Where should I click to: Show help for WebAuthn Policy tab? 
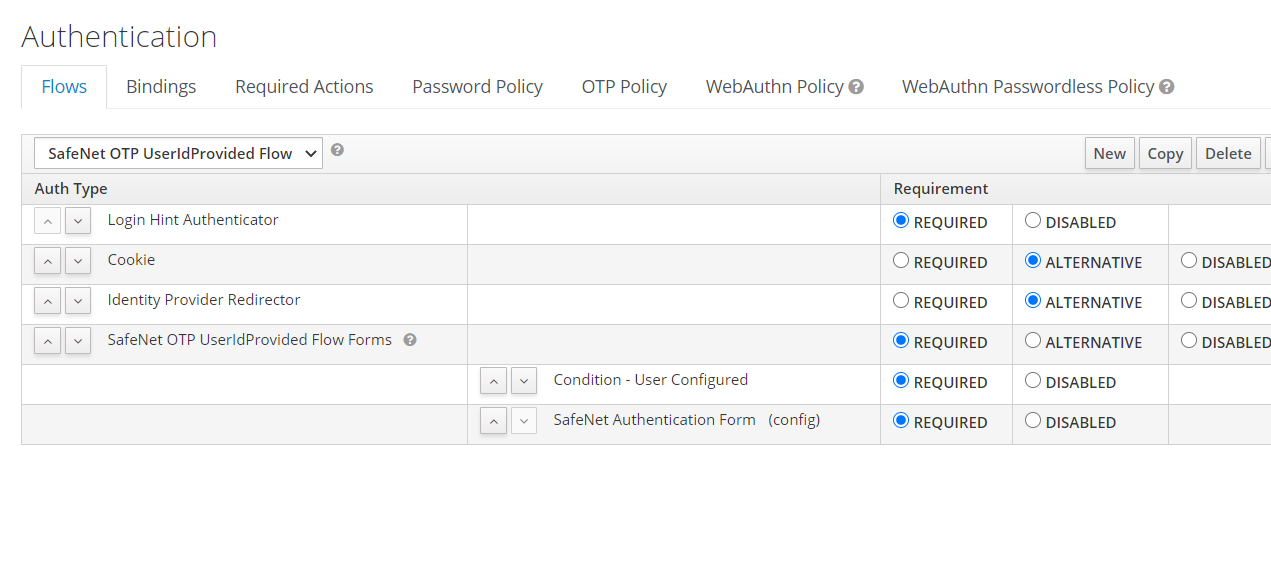856,87
